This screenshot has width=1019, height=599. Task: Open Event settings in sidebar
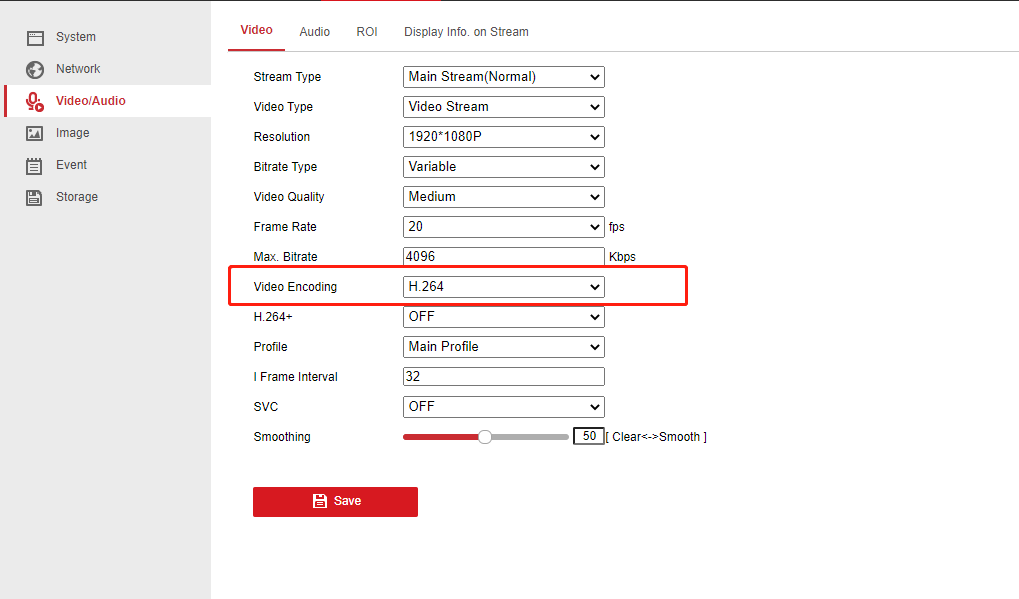[x=71, y=165]
